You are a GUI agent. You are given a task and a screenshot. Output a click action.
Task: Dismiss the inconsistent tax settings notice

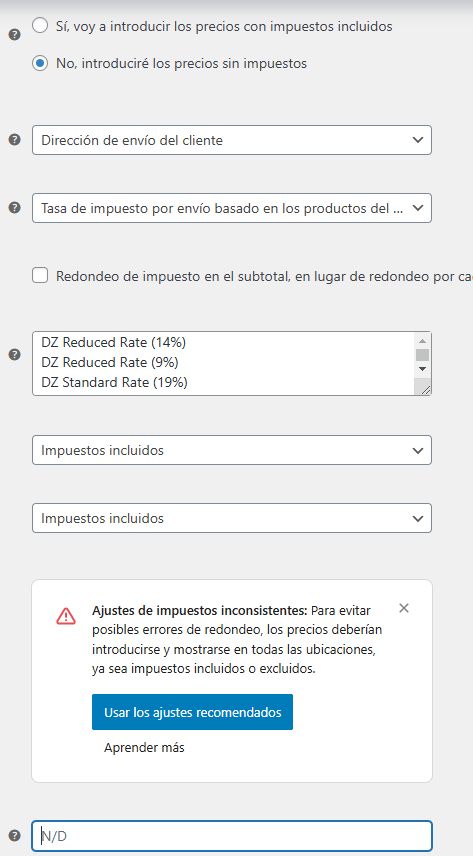pyautogui.click(x=404, y=608)
